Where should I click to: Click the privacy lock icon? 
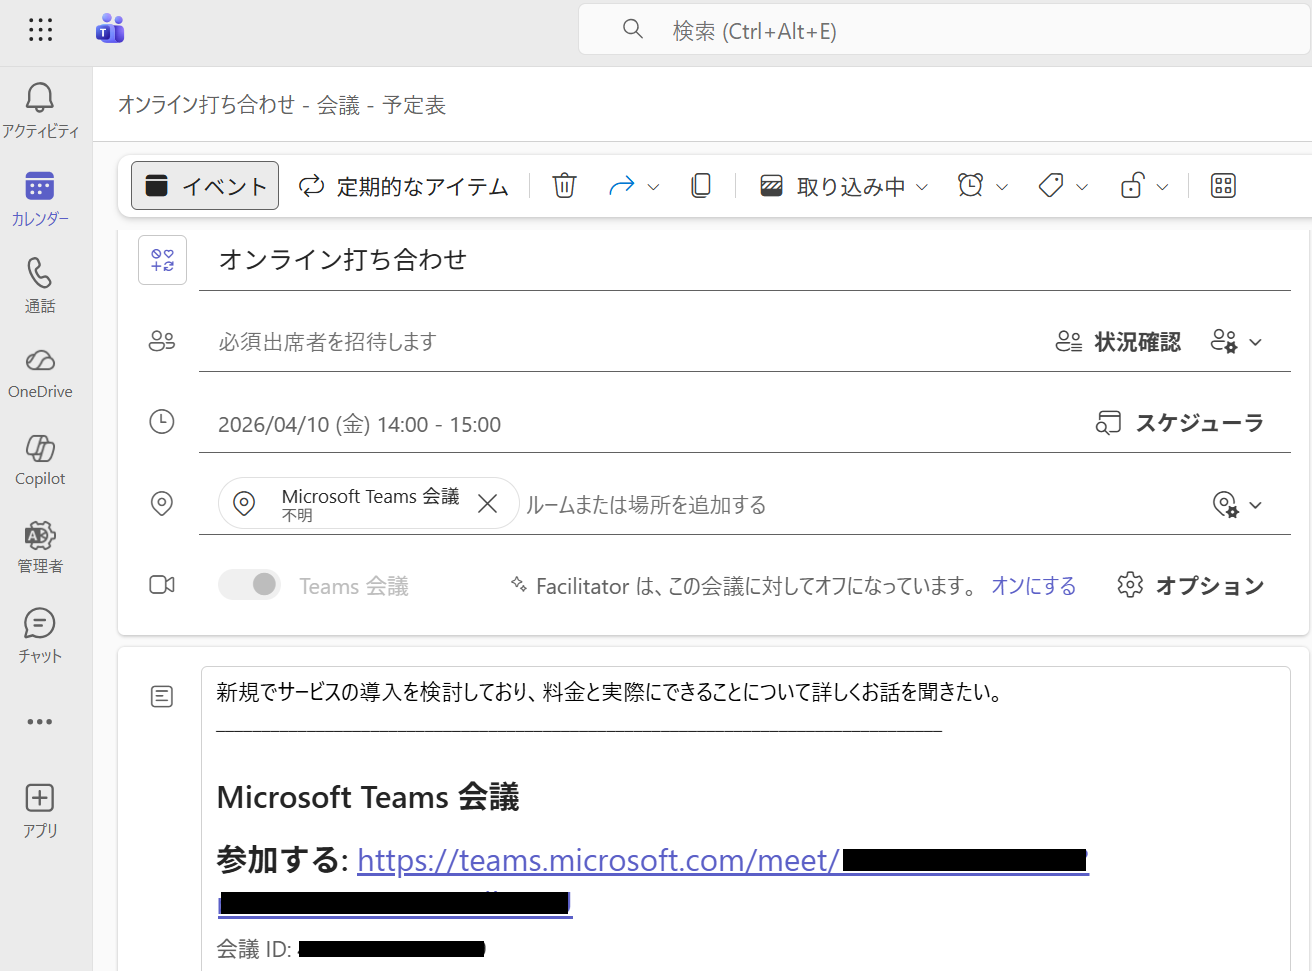(x=1132, y=186)
